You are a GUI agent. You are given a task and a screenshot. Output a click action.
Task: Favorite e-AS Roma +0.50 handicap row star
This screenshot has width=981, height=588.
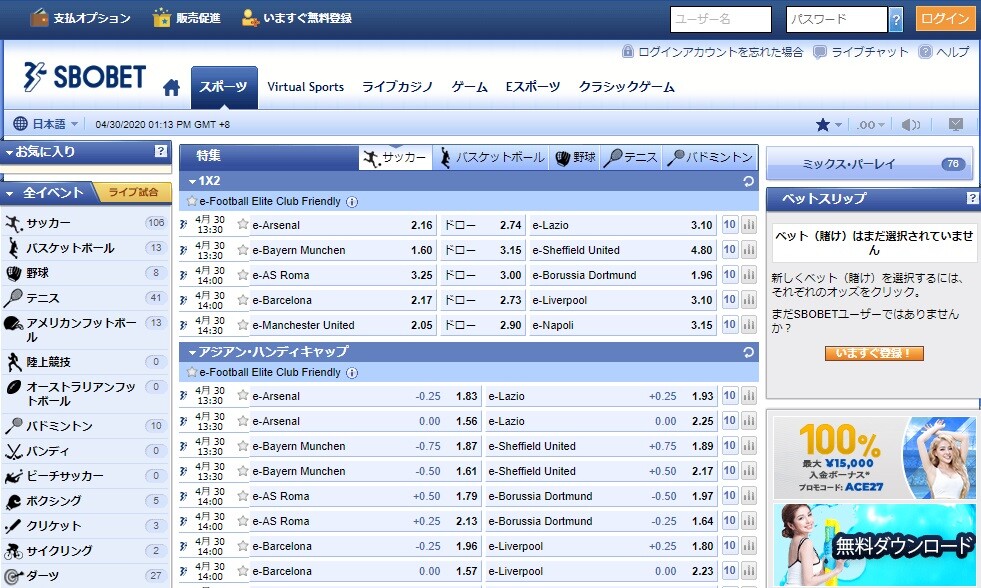pos(243,495)
